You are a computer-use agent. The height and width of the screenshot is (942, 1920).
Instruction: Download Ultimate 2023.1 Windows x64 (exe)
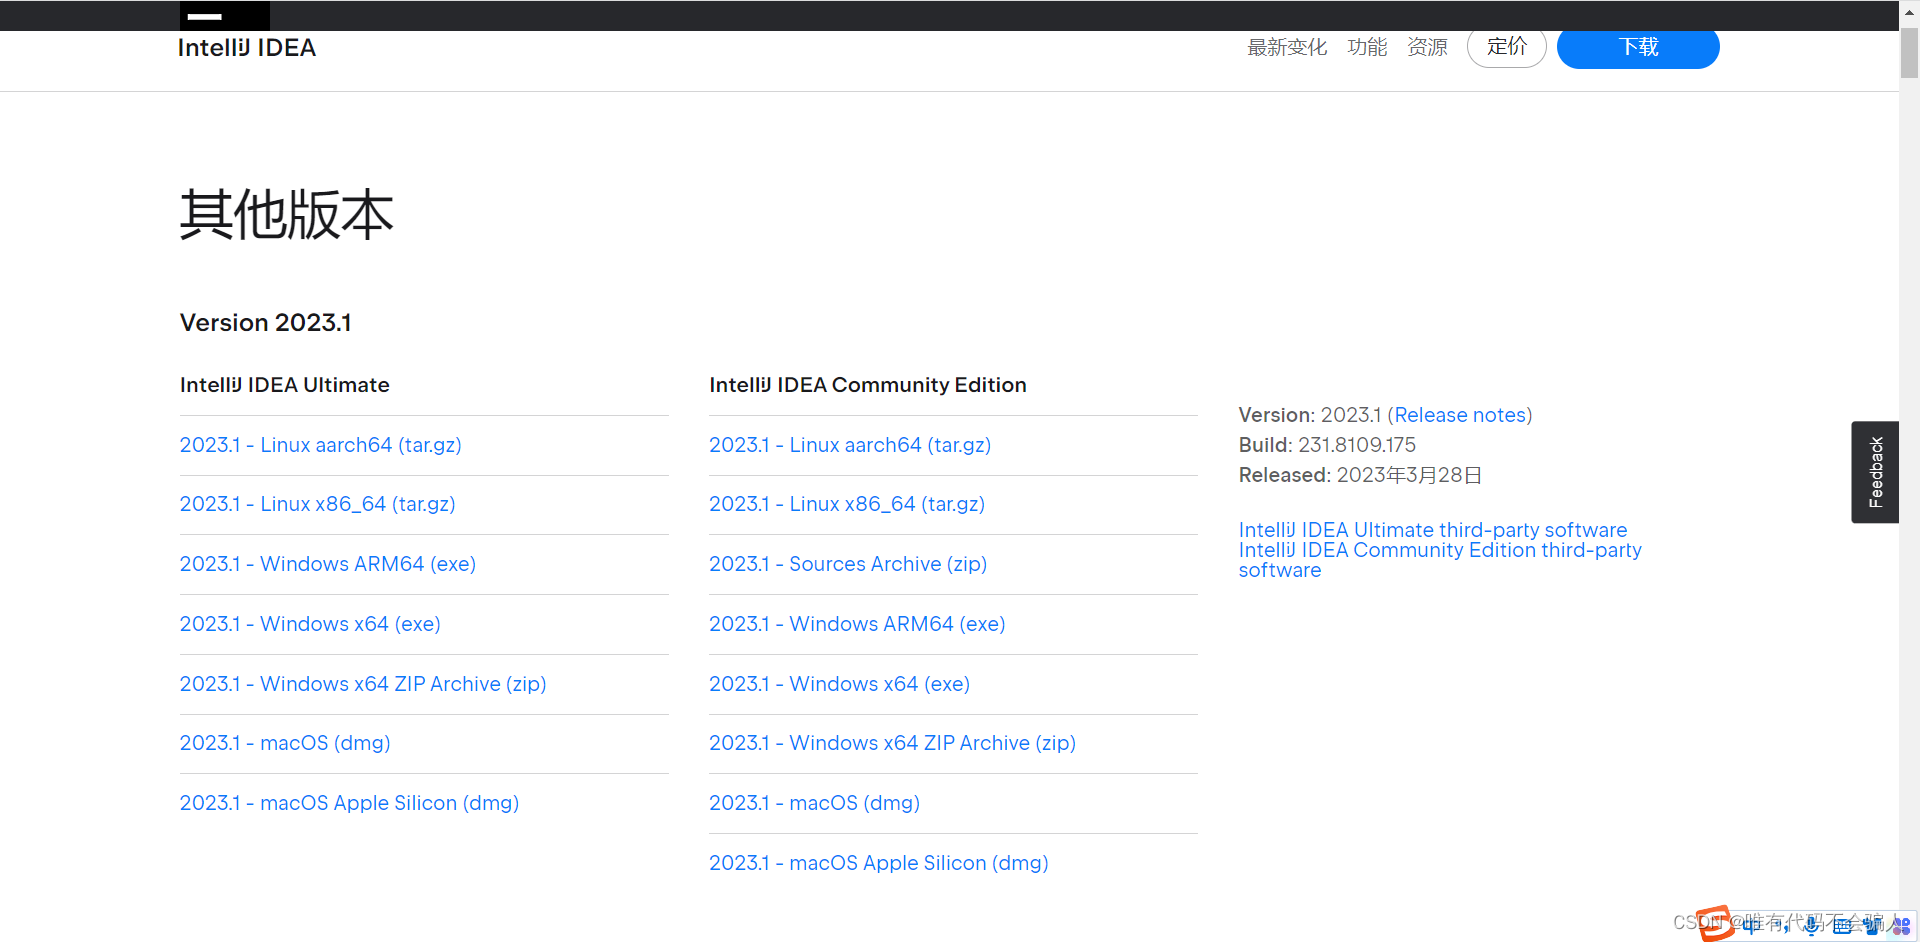coord(310,624)
